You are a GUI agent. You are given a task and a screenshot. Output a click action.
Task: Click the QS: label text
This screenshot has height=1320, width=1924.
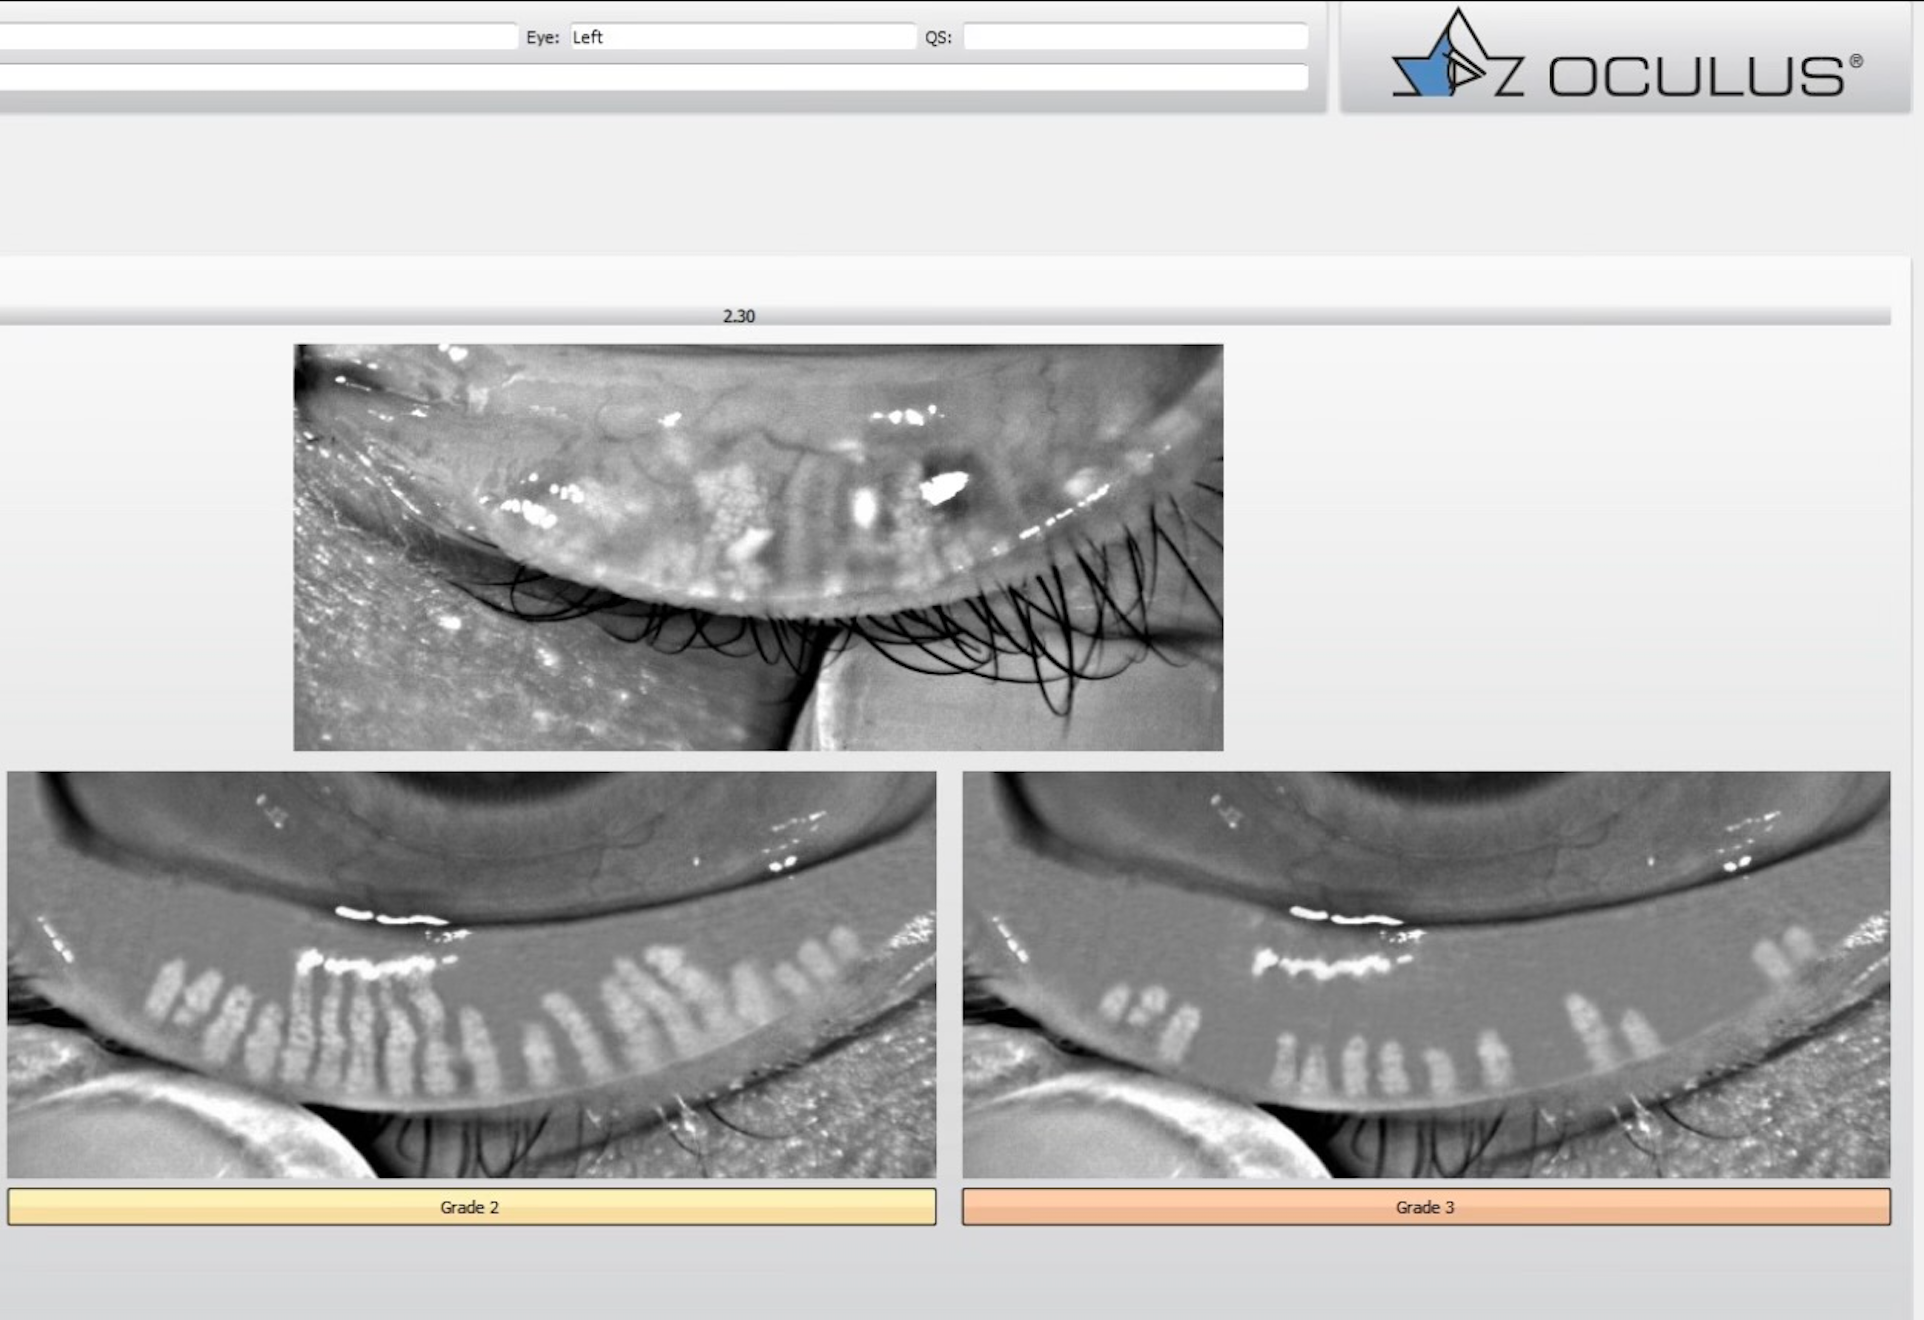(x=937, y=37)
